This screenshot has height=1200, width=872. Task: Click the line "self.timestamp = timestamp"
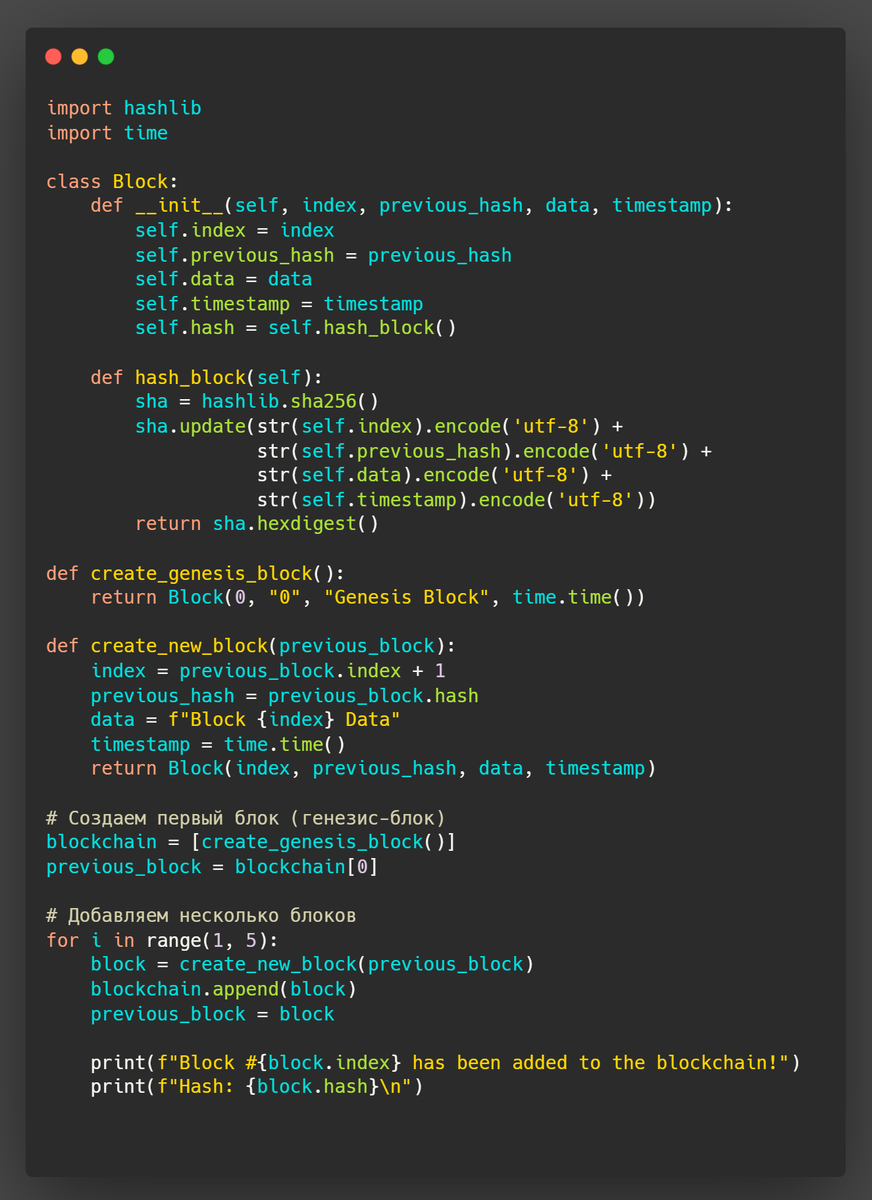coord(279,304)
